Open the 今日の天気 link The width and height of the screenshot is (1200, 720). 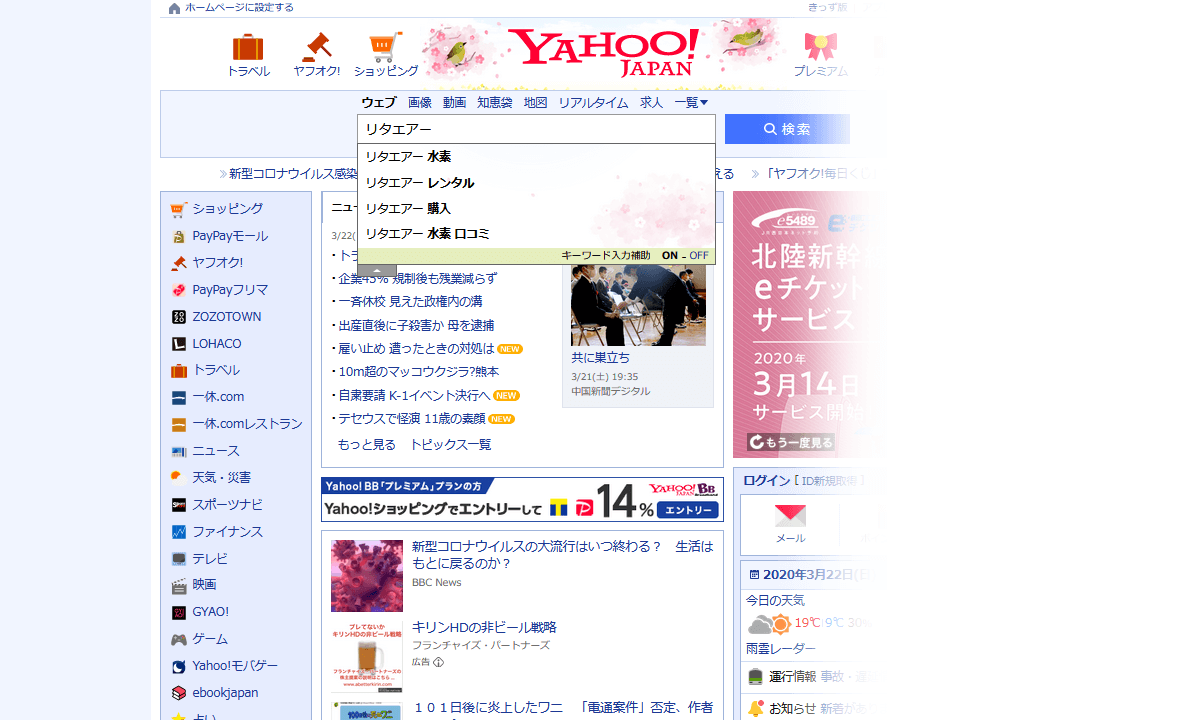click(x=775, y=601)
